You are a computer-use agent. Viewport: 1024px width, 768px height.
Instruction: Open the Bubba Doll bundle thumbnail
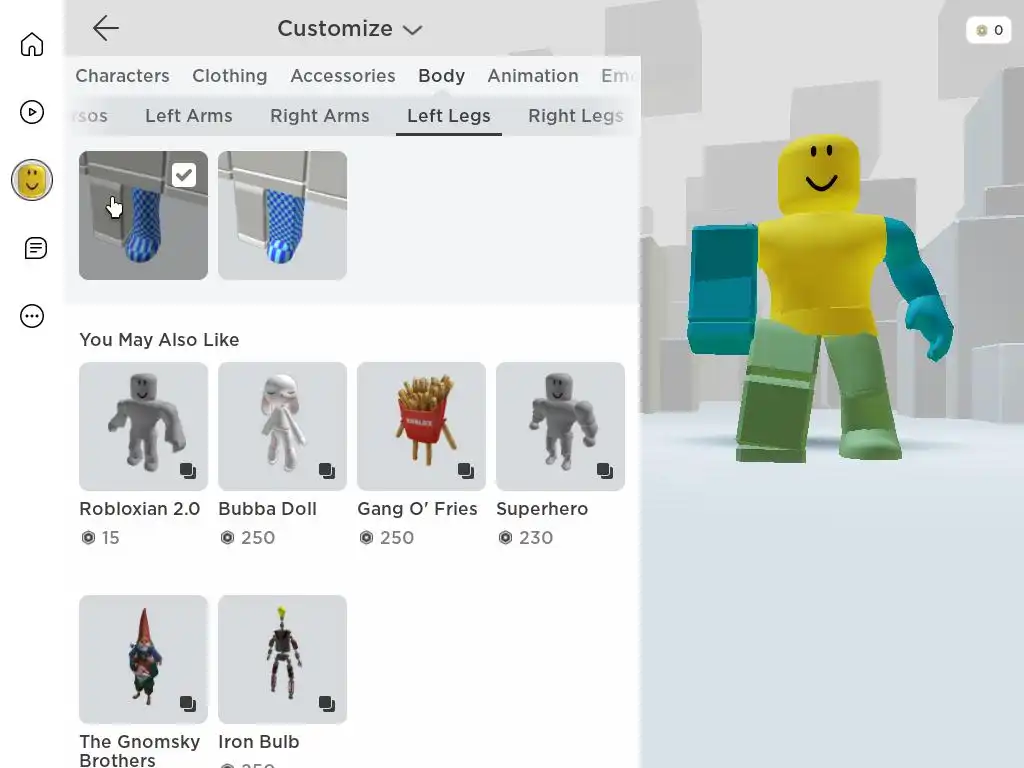[x=283, y=426]
